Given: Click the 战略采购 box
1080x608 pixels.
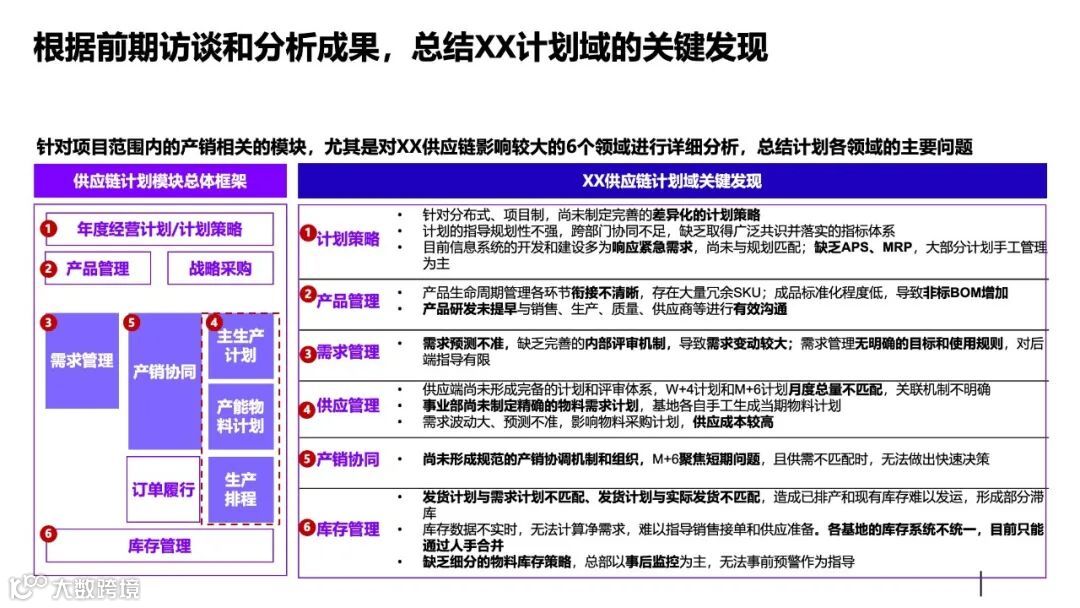Looking at the screenshot, I should coord(220,268).
